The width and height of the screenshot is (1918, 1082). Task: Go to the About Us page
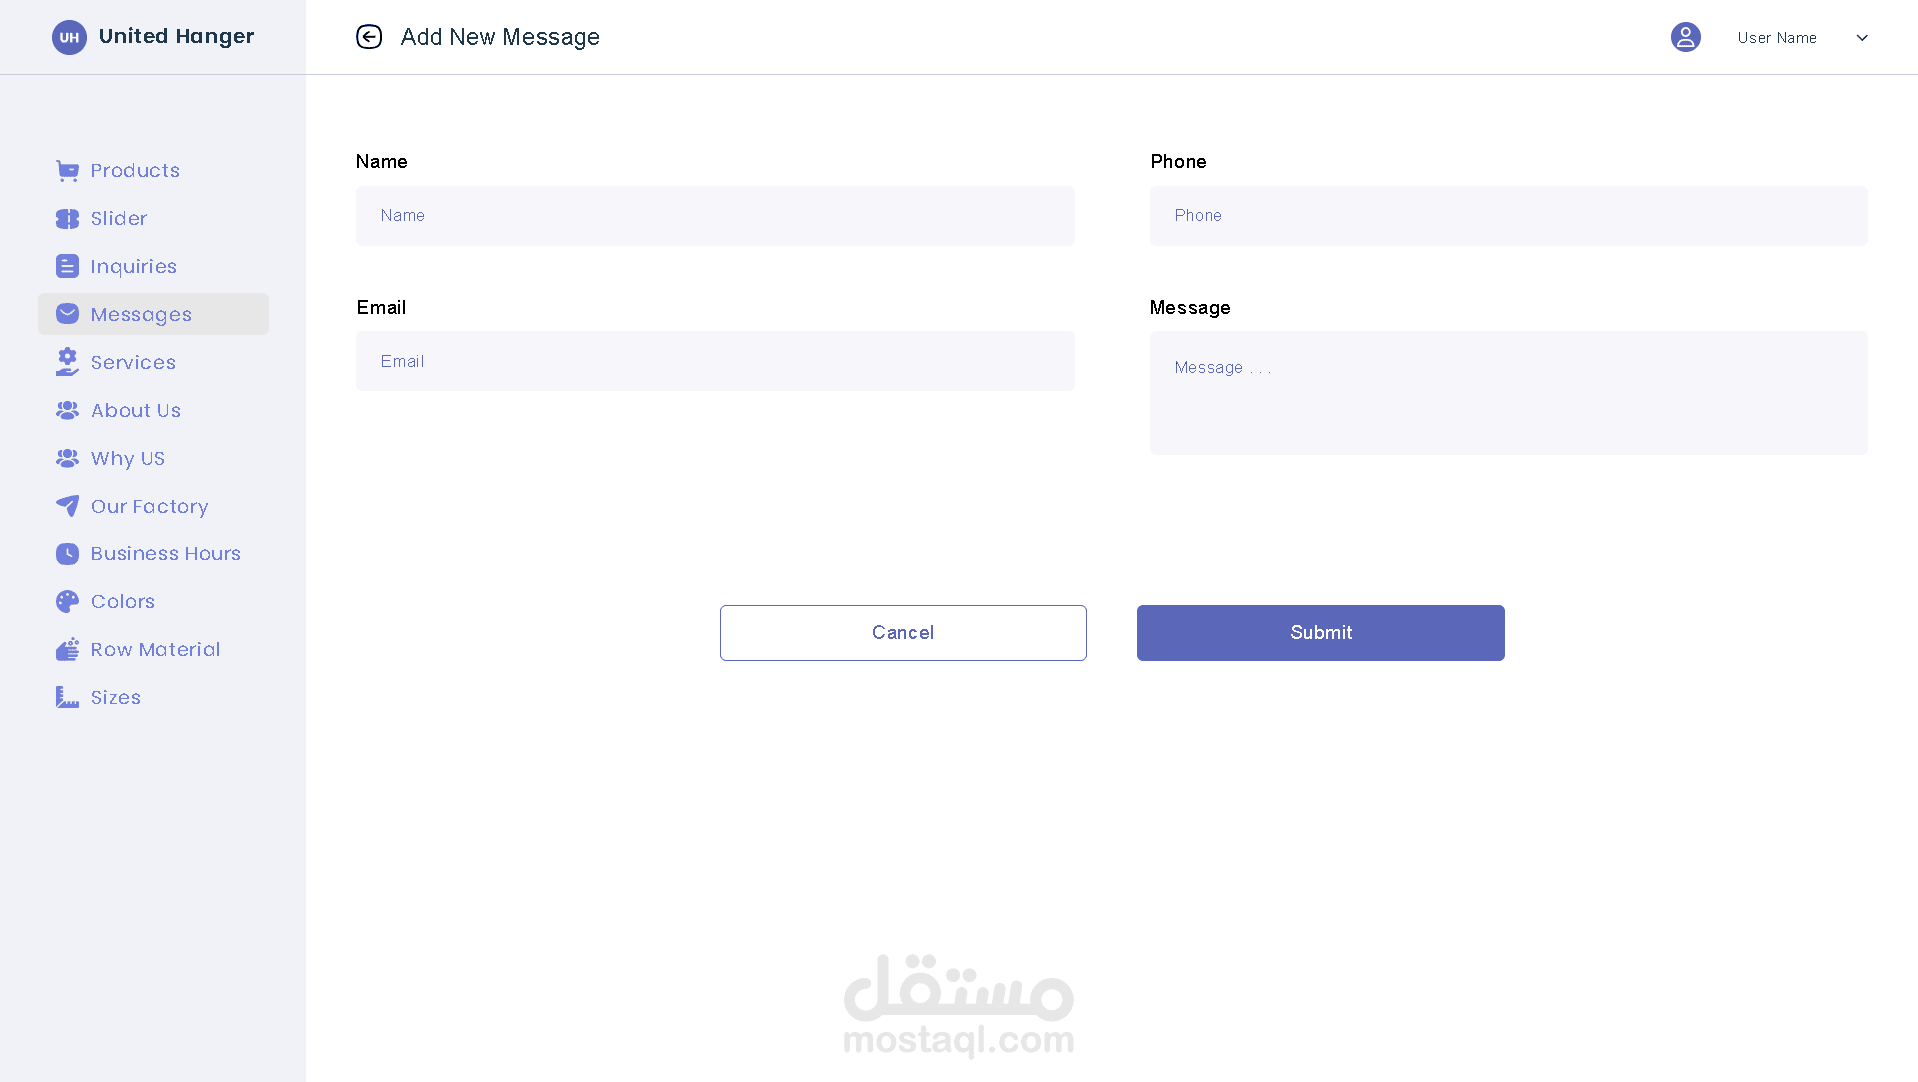135,410
